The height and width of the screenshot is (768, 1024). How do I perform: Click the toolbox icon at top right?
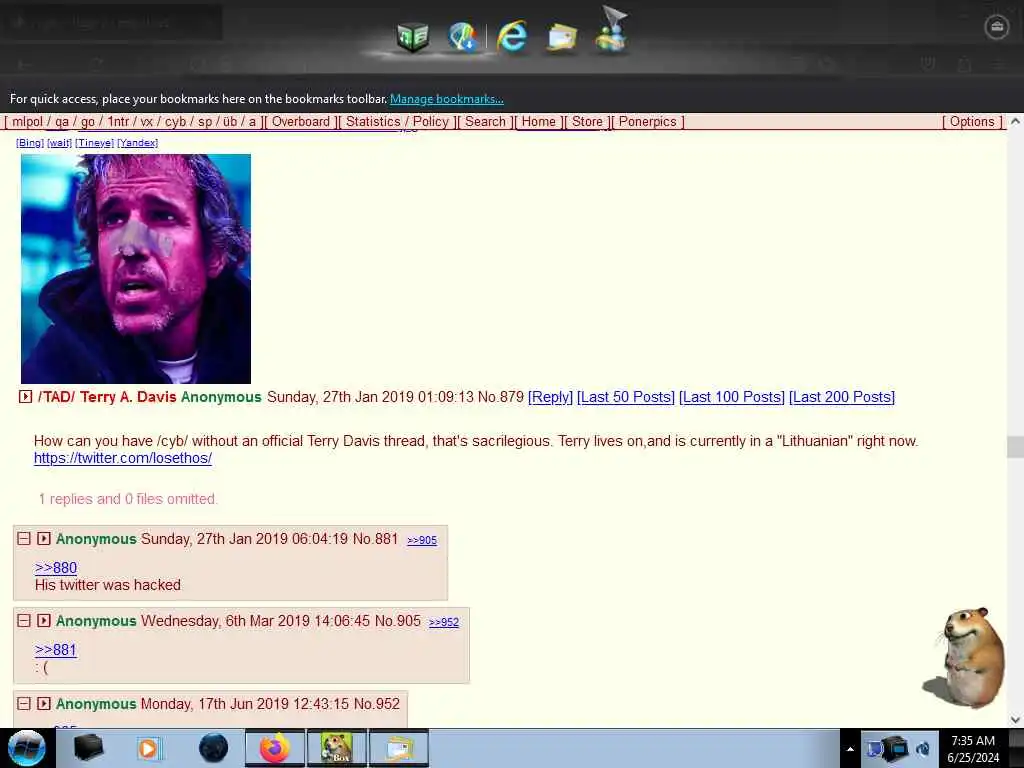997,27
